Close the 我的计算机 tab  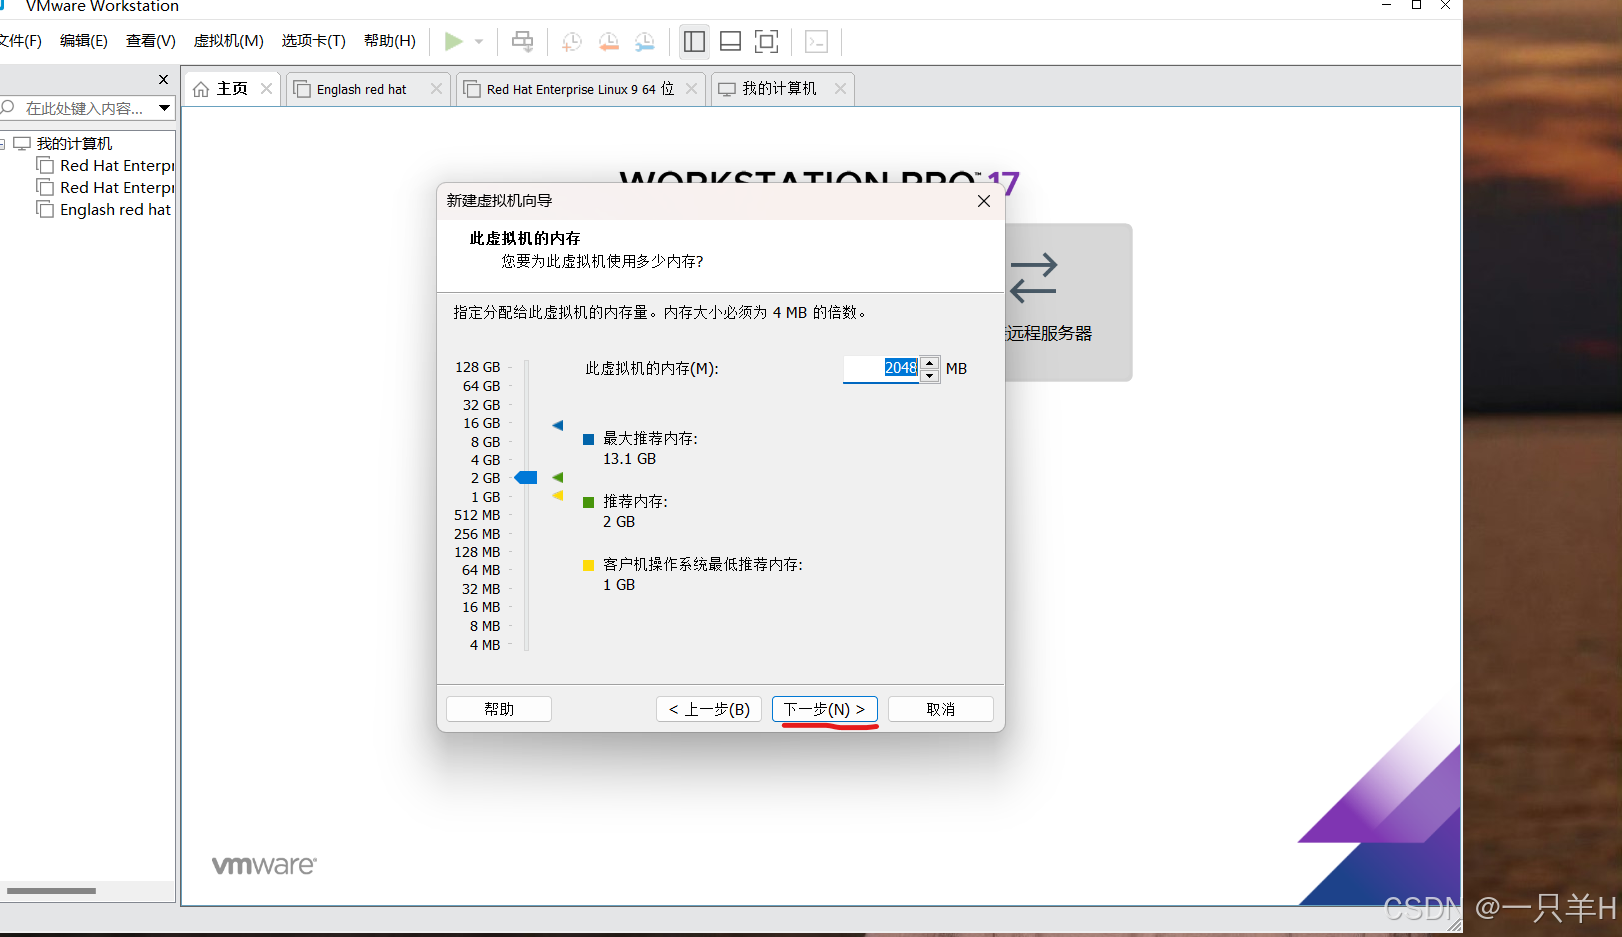840,89
